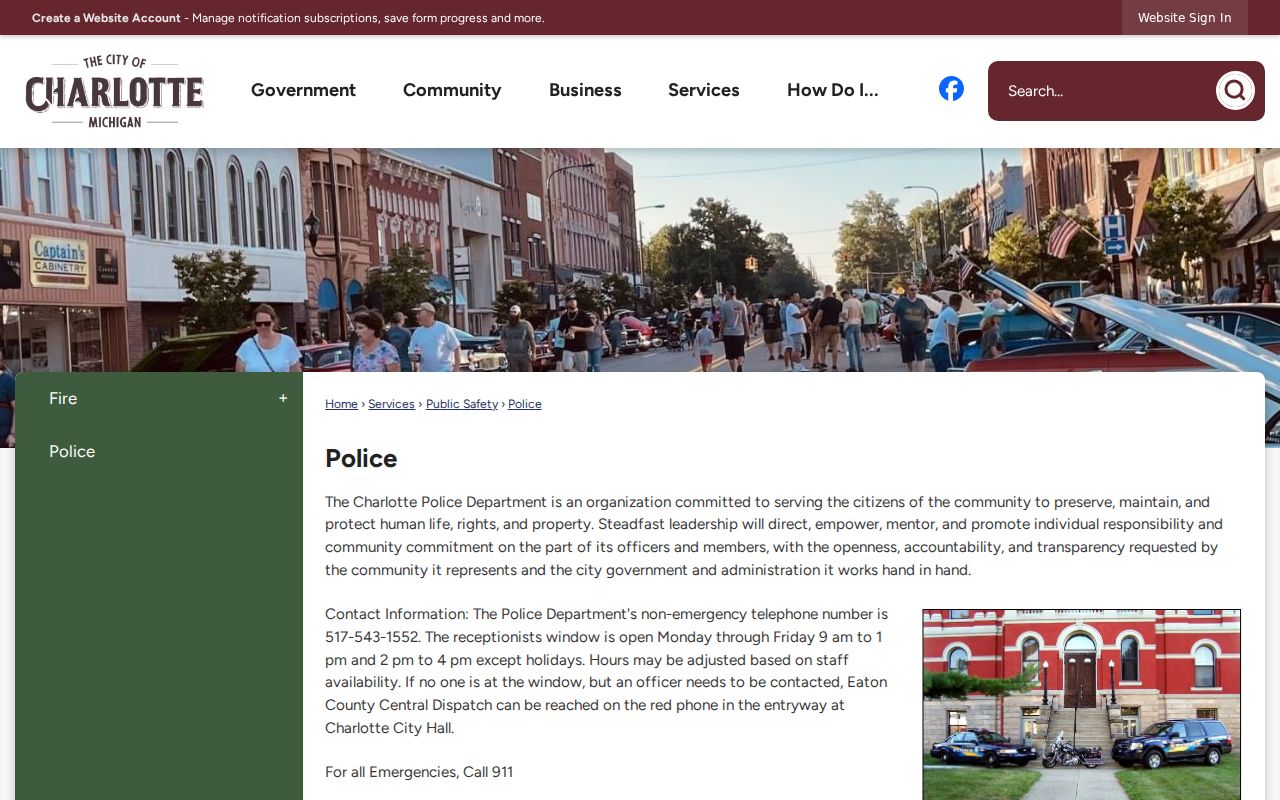The height and width of the screenshot is (800, 1280).
Task: Click the Police page heading
Action: click(361, 458)
